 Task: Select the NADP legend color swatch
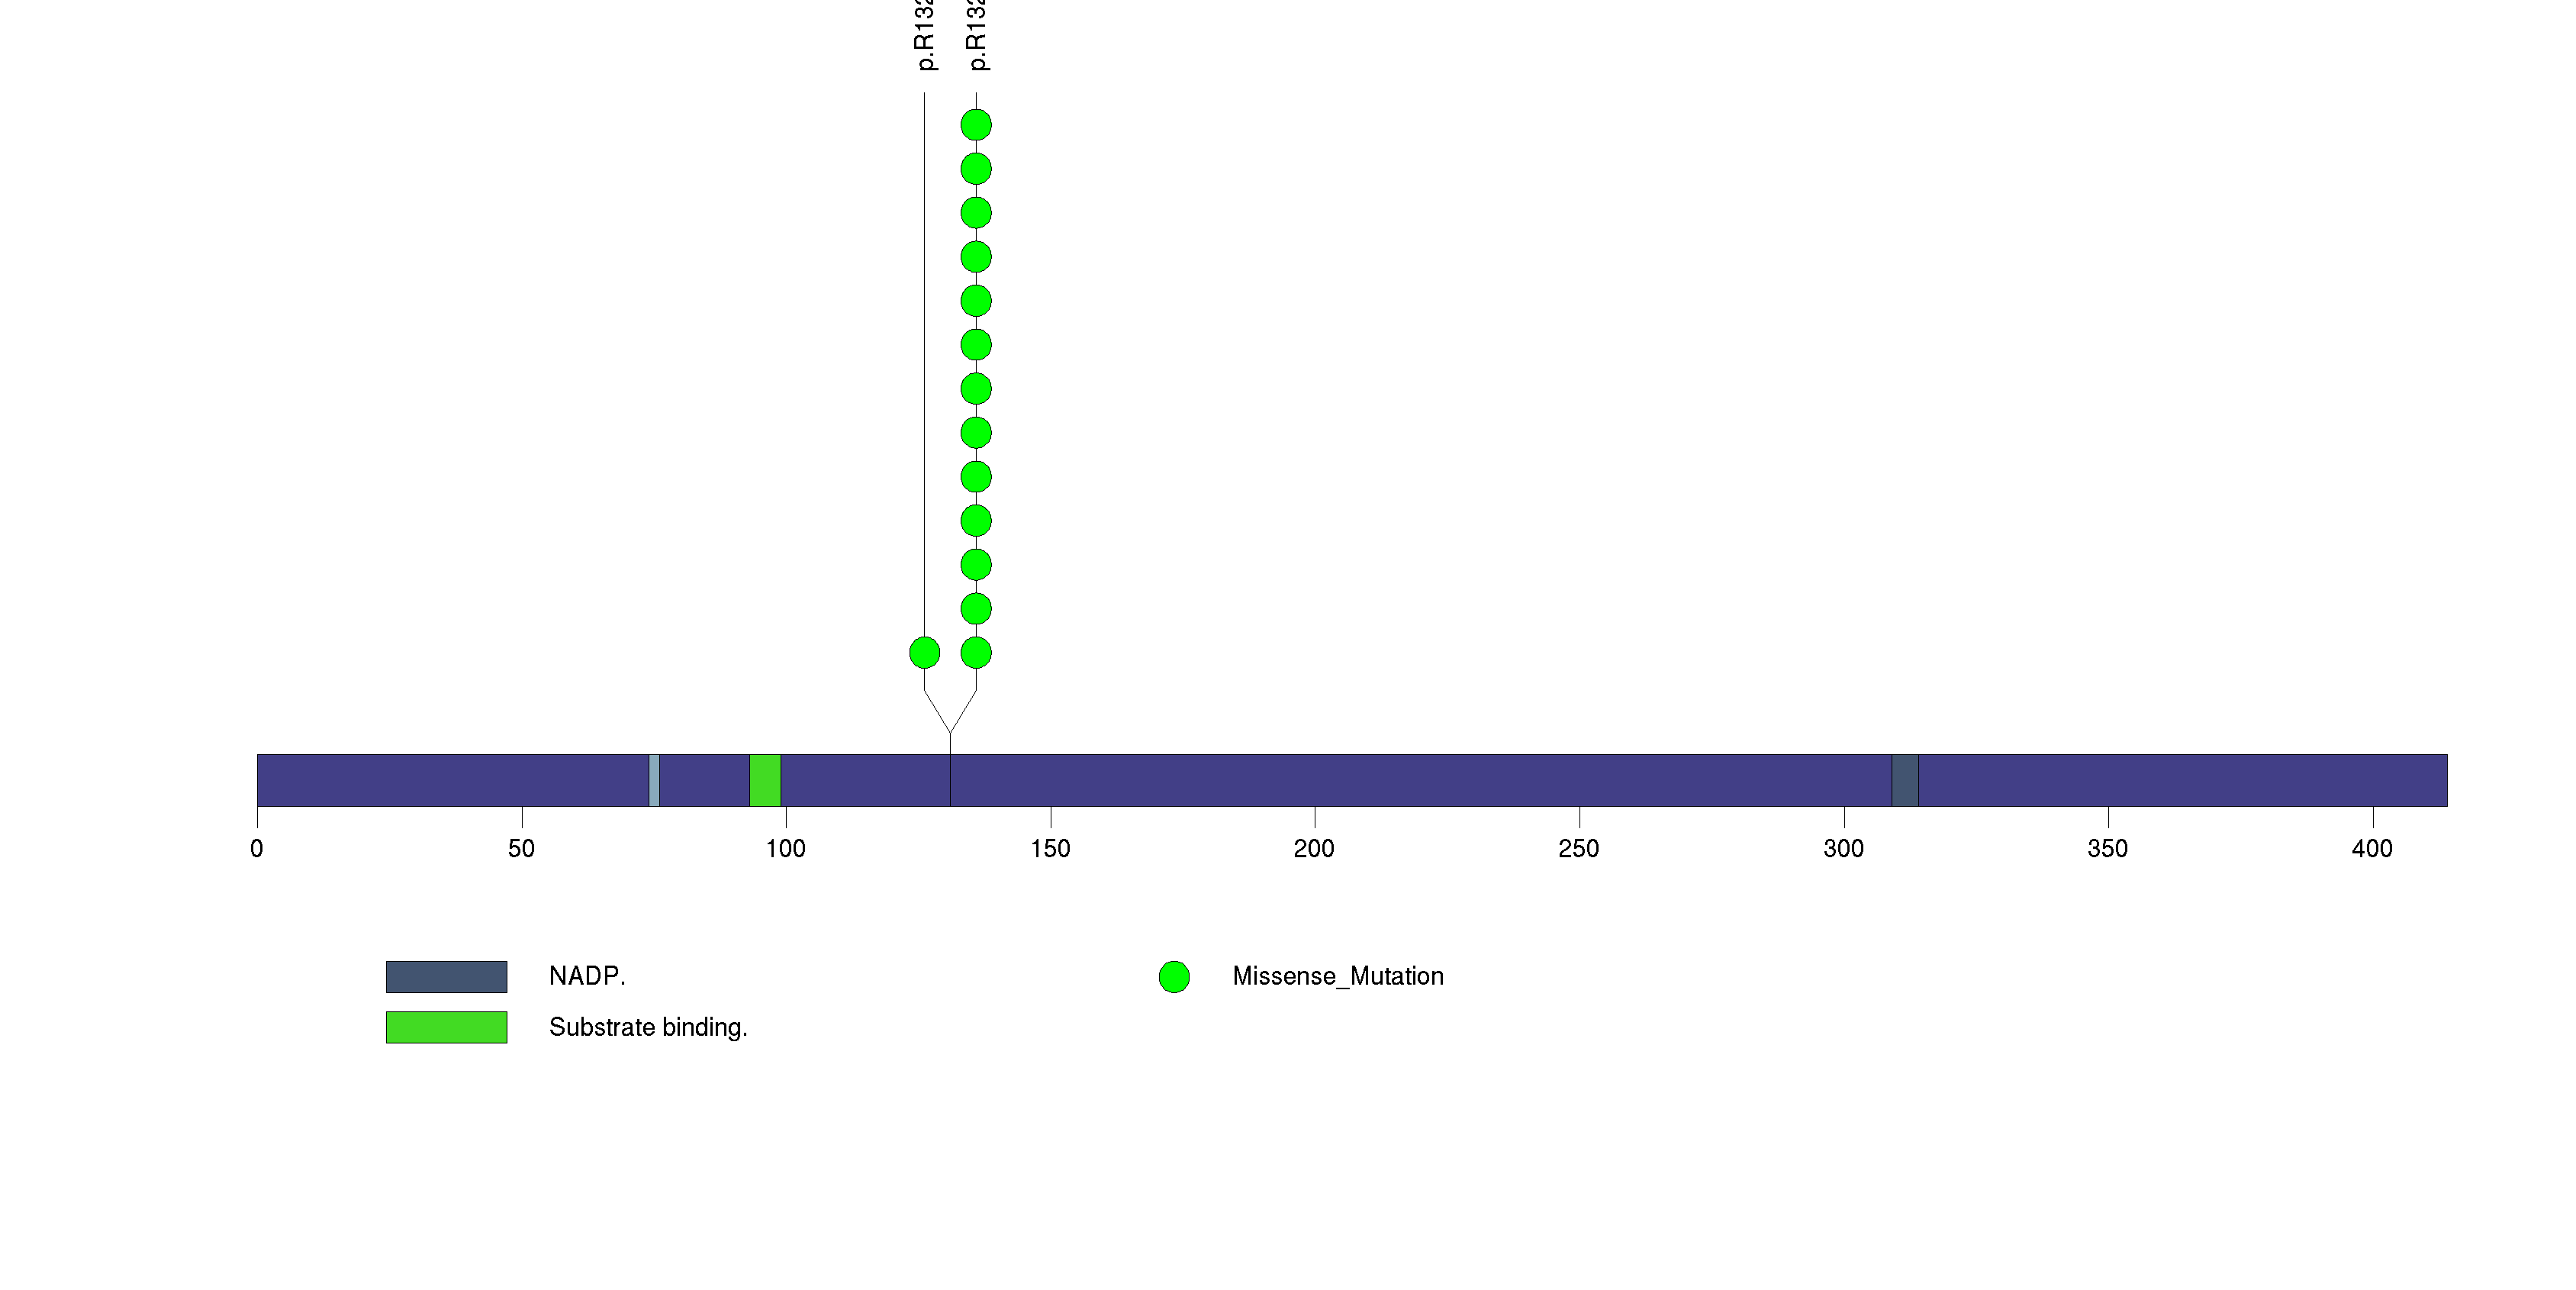pos(446,977)
